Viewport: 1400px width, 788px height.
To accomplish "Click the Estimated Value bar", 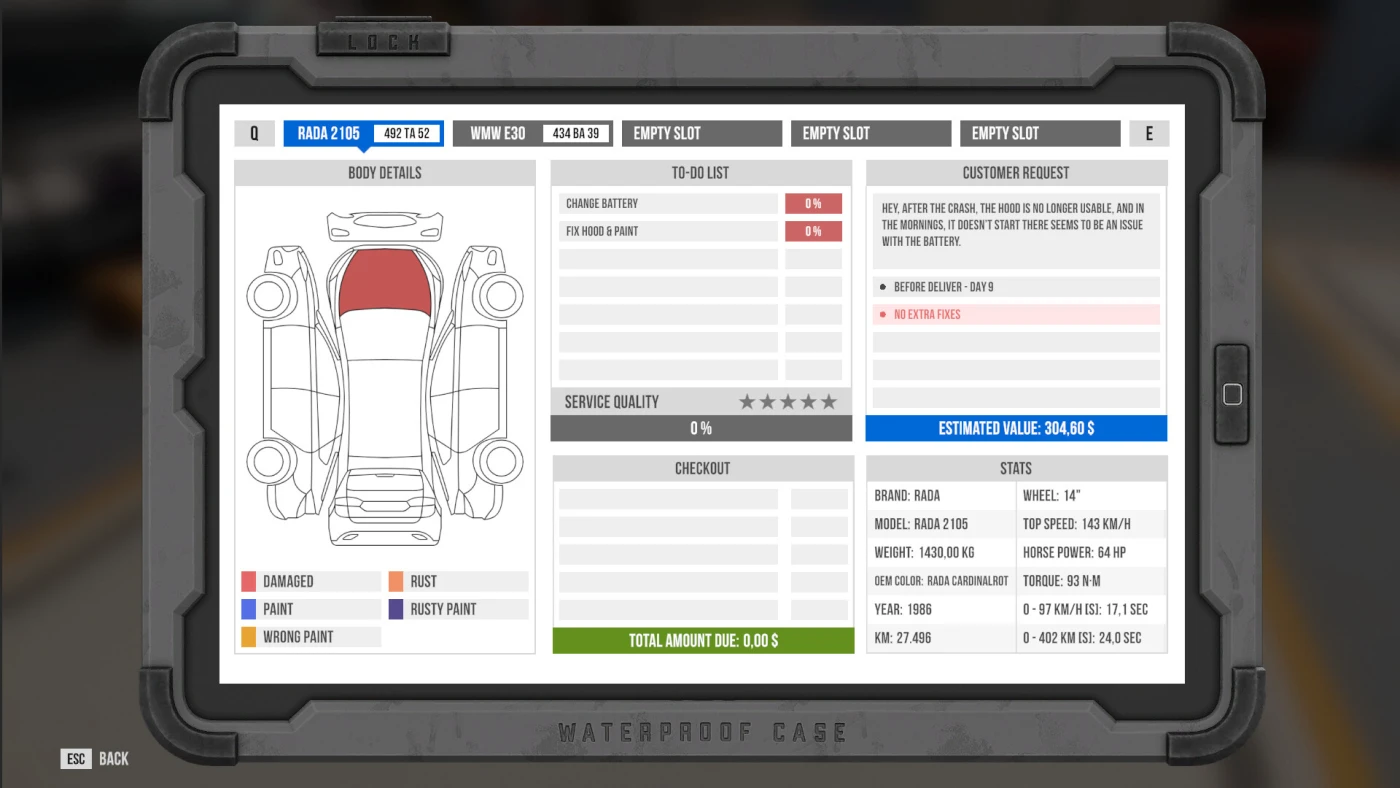I will [x=1016, y=428].
